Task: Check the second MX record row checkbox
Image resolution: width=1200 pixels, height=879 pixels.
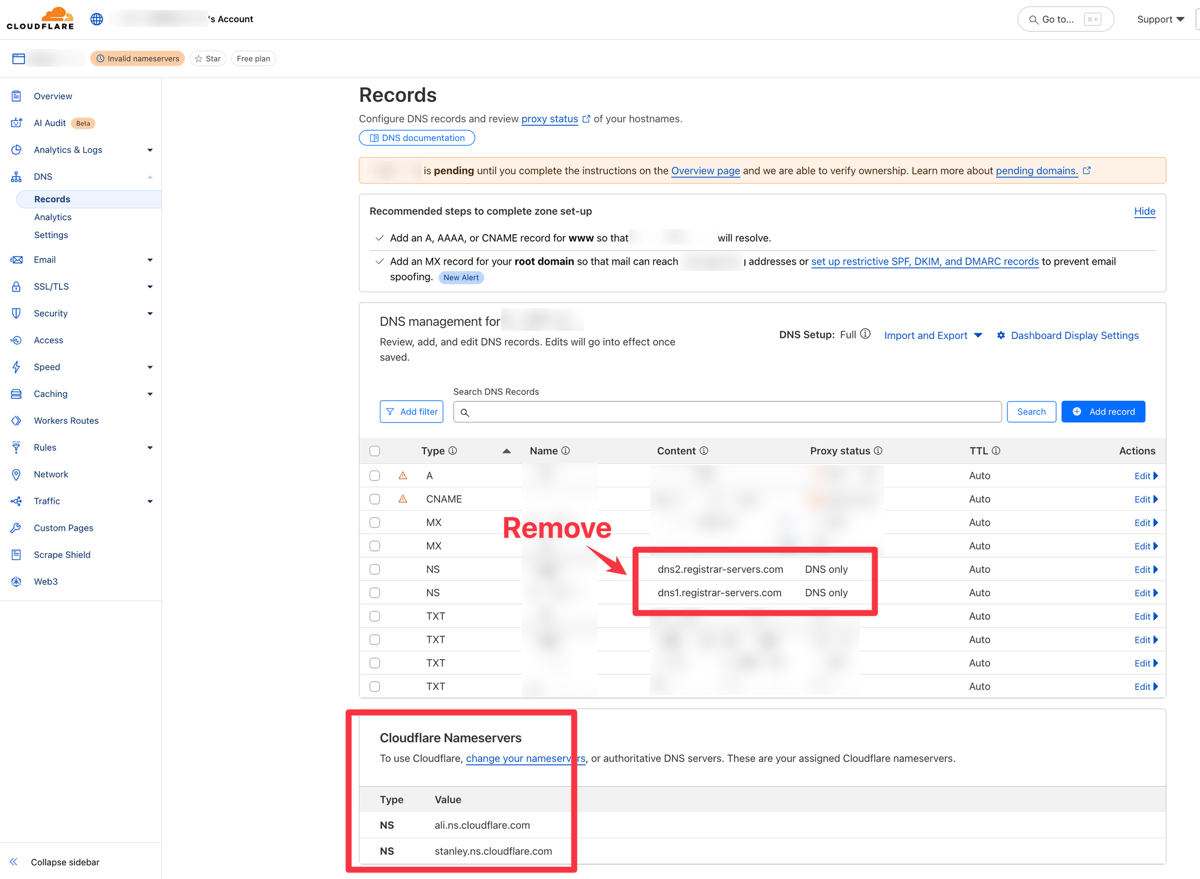Action: (375, 546)
